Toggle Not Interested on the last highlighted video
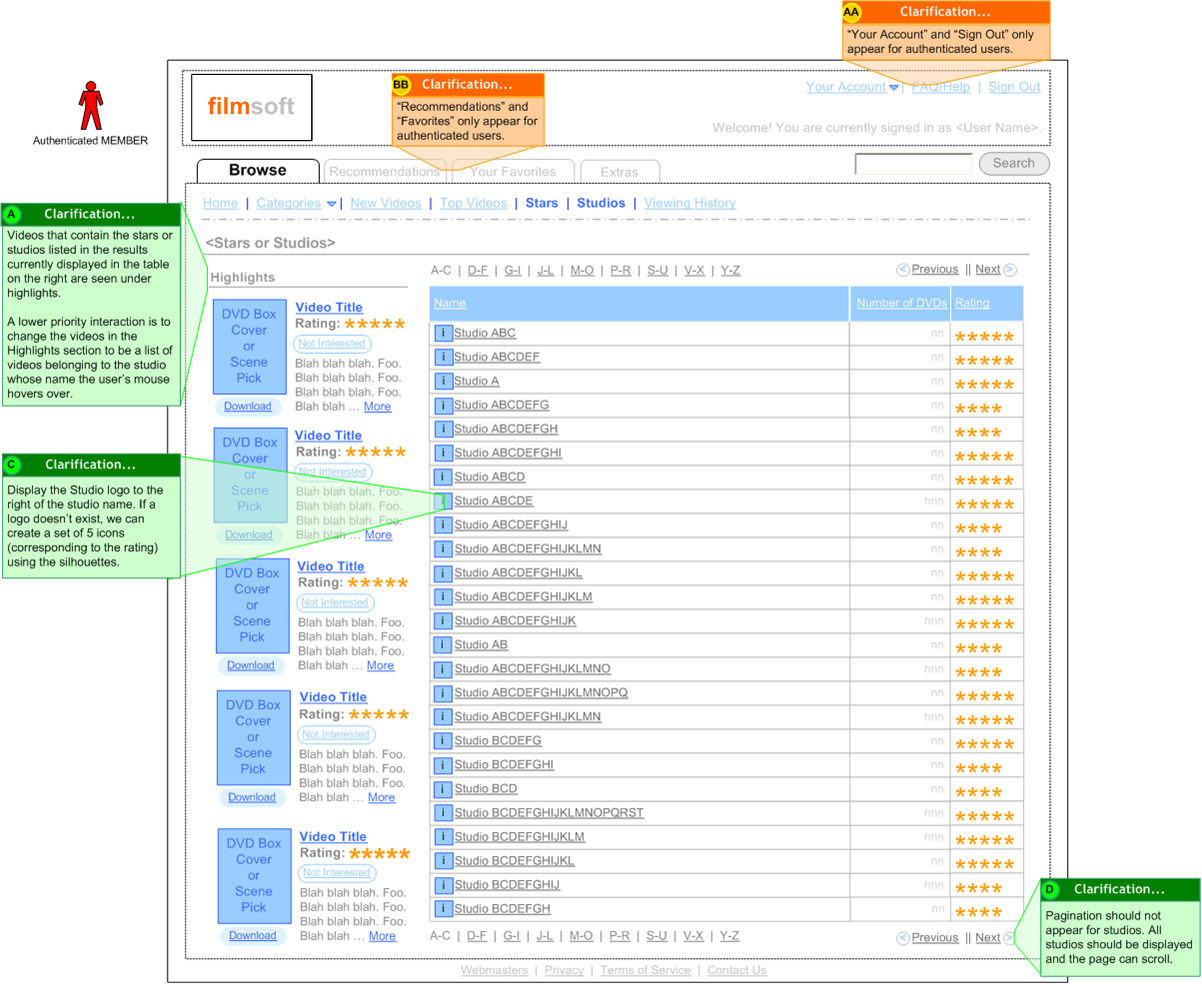 [x=338, y=873]
